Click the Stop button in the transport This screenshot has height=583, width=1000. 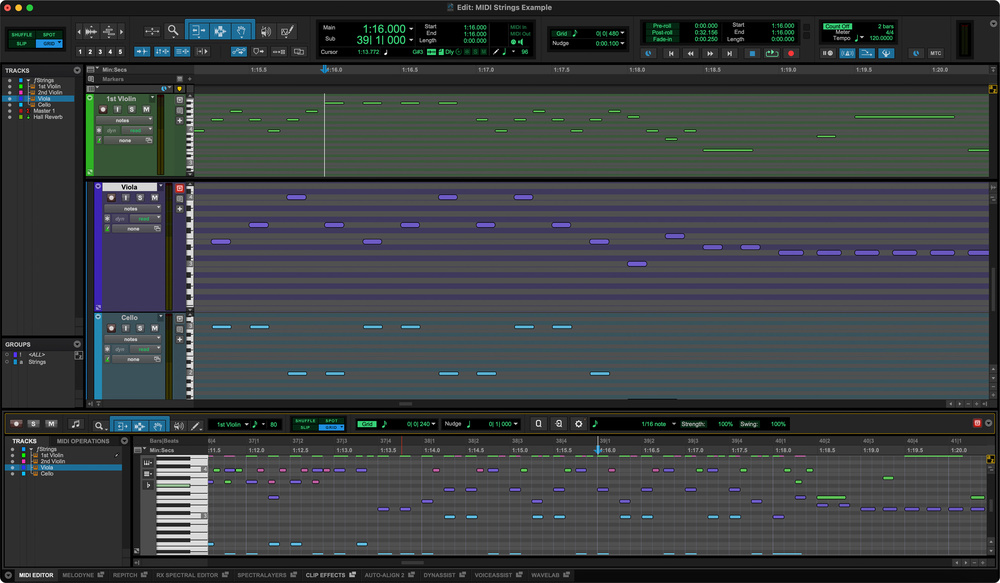[x=752, y=54]
